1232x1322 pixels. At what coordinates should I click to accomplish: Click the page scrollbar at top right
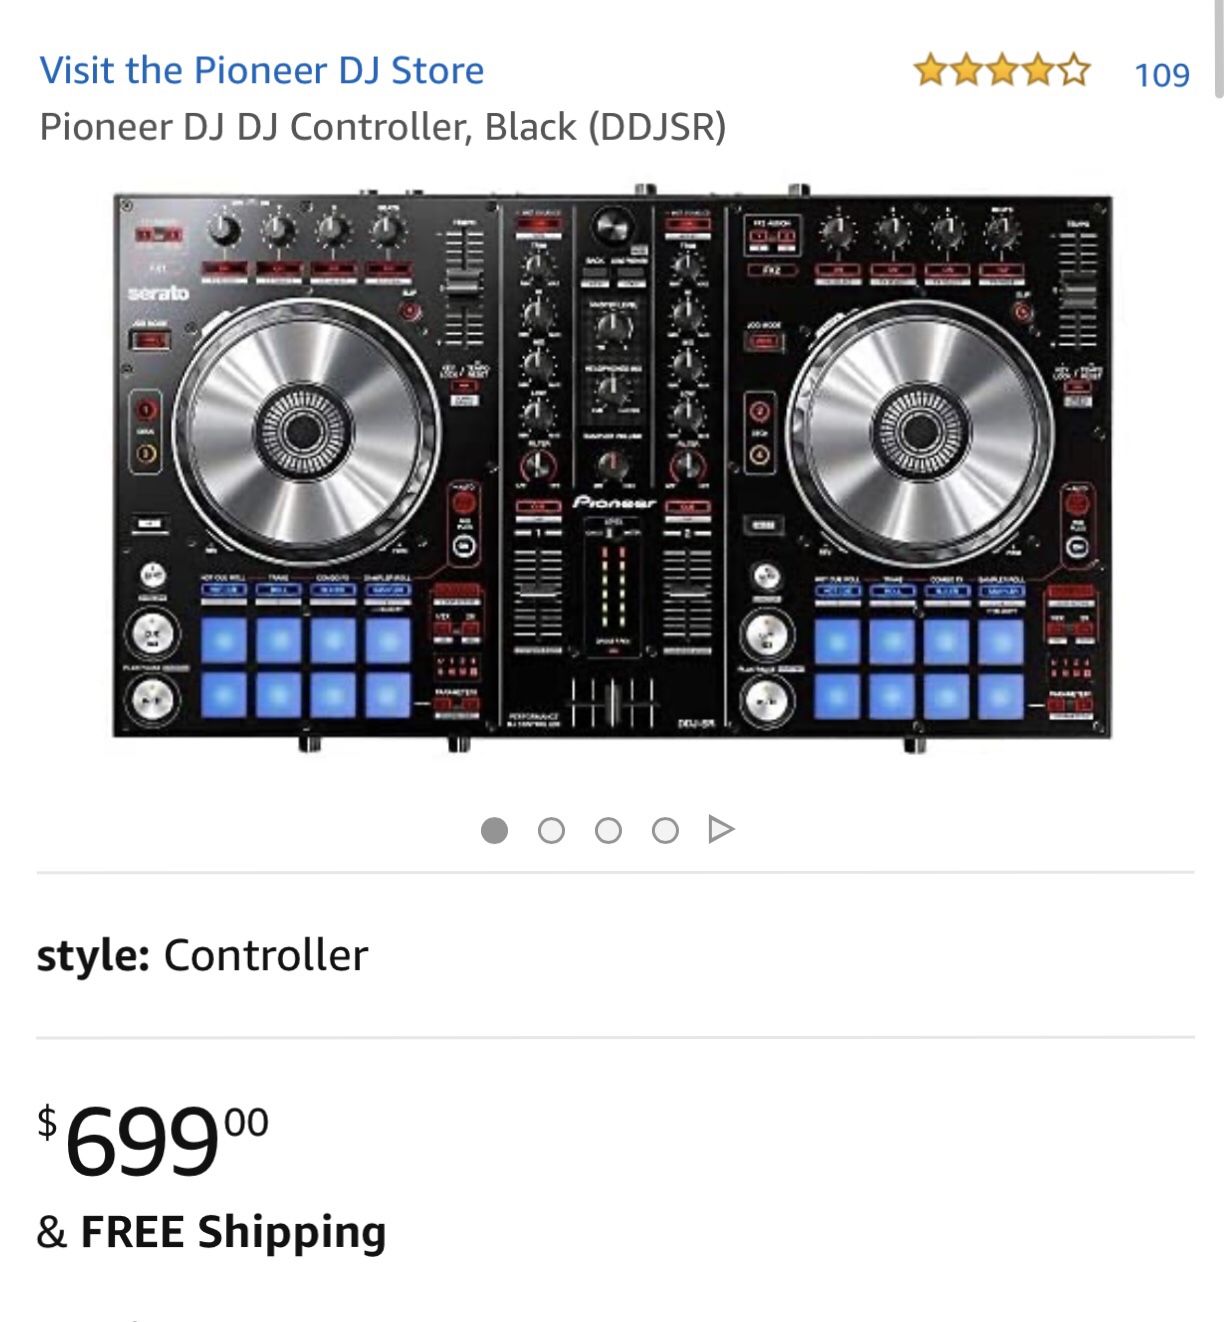click(x=1219, y=50)
